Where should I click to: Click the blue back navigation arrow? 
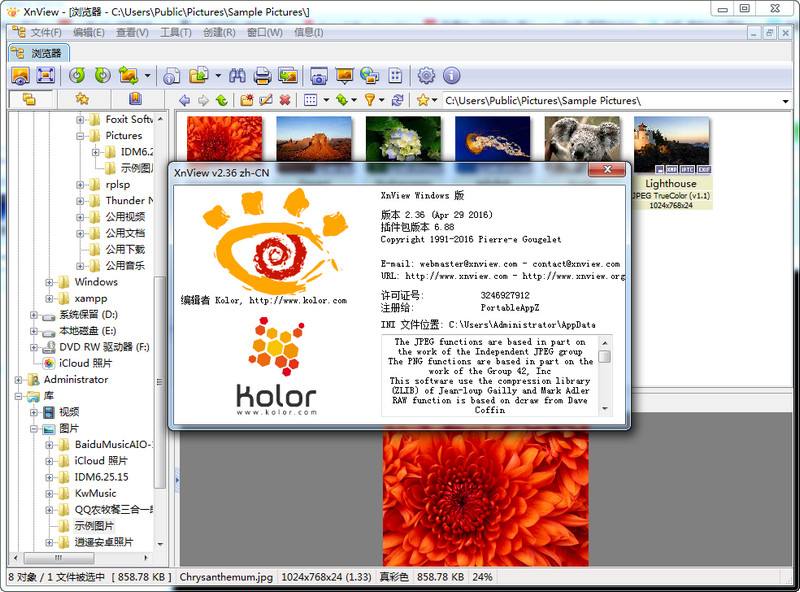[184, 100]
